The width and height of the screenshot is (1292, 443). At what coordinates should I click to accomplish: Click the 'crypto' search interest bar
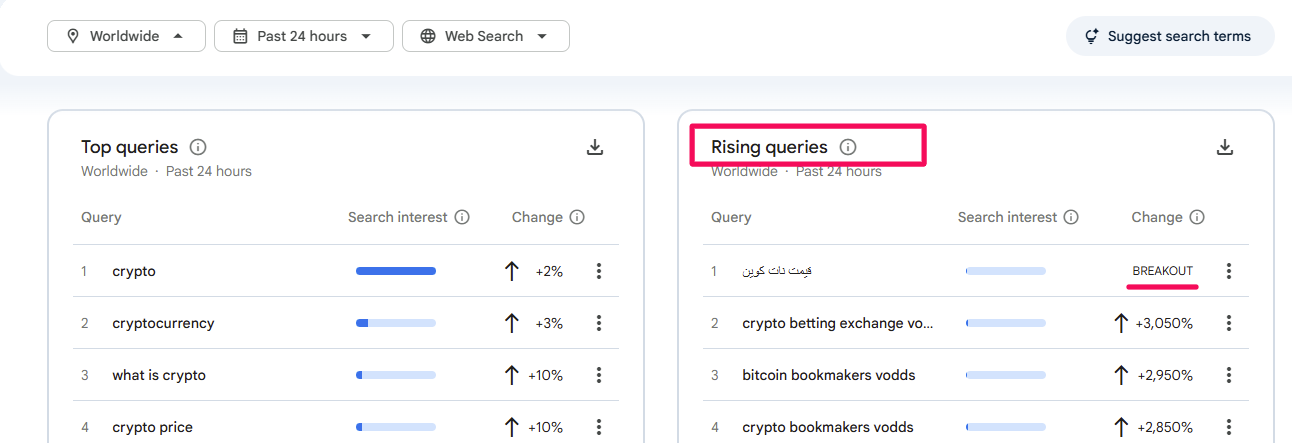point(396,271)
